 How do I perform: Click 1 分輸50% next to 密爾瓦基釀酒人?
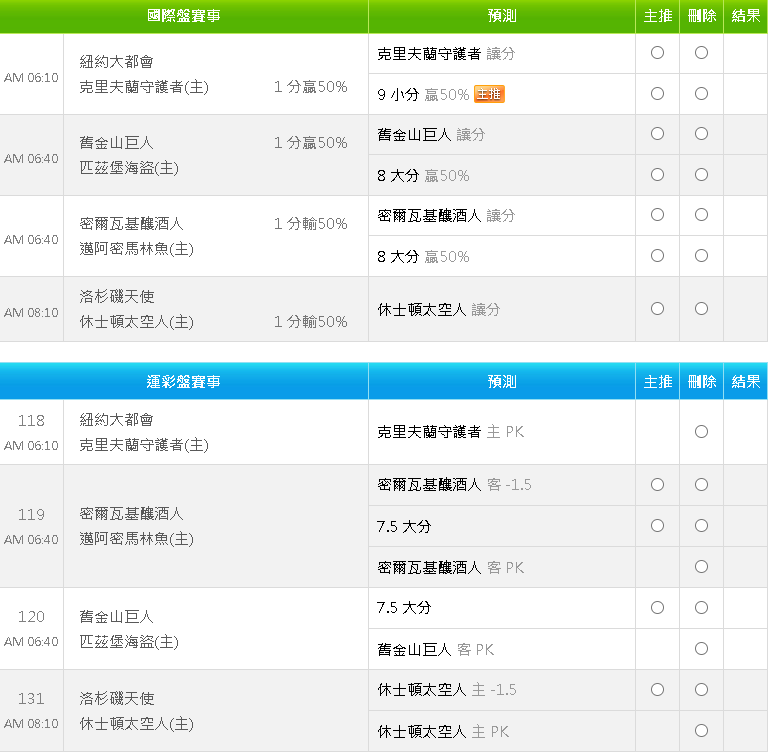click(310, 224)
